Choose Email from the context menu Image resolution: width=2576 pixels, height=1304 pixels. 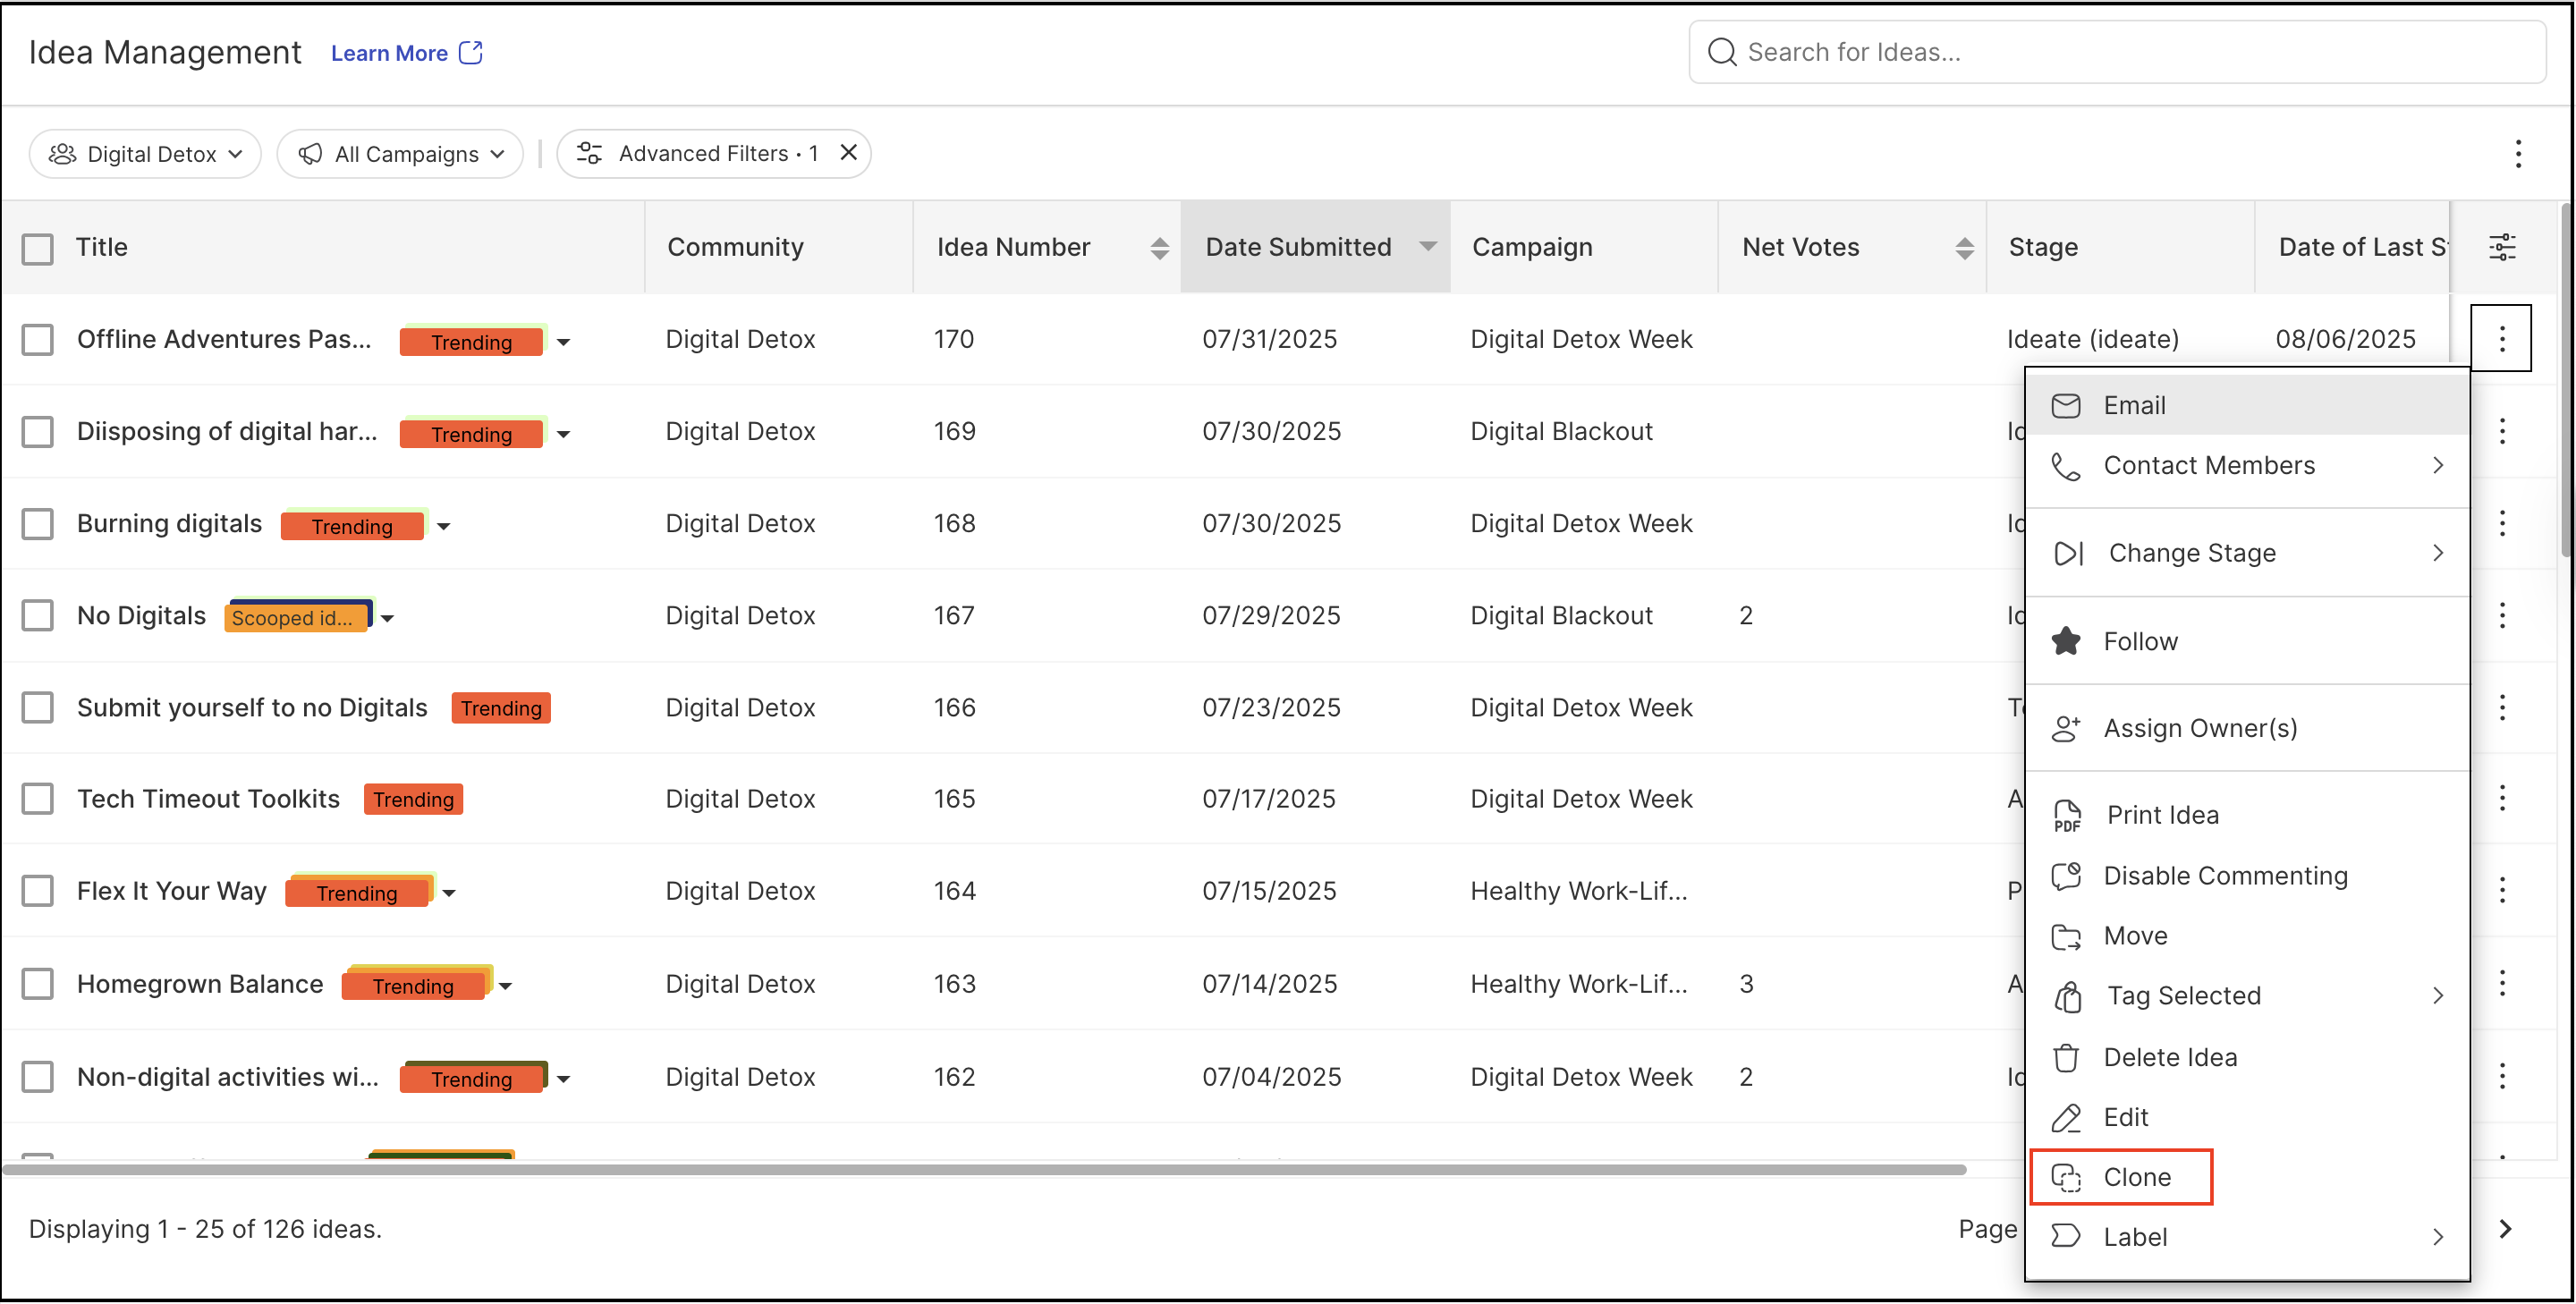click(x=2247, y=405)
